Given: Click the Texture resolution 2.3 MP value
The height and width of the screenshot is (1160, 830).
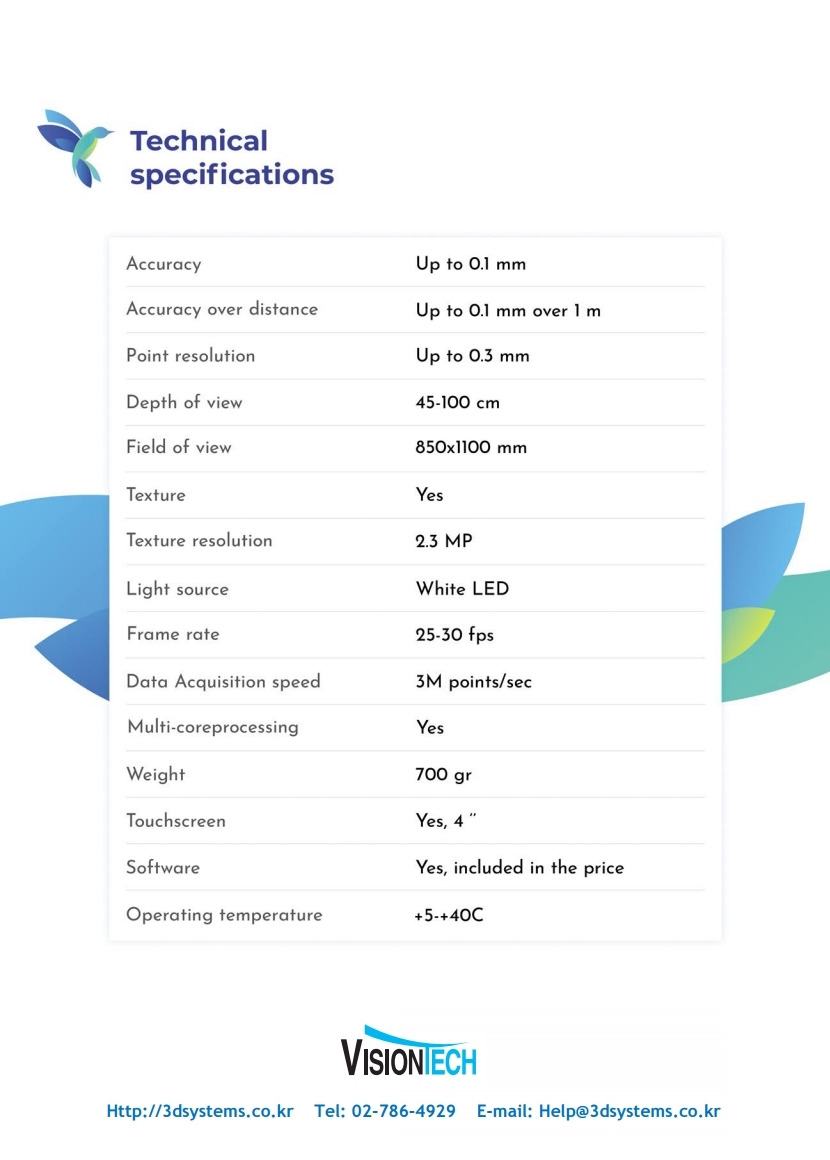Looking at the screenshot, I should tap(444, 541).
